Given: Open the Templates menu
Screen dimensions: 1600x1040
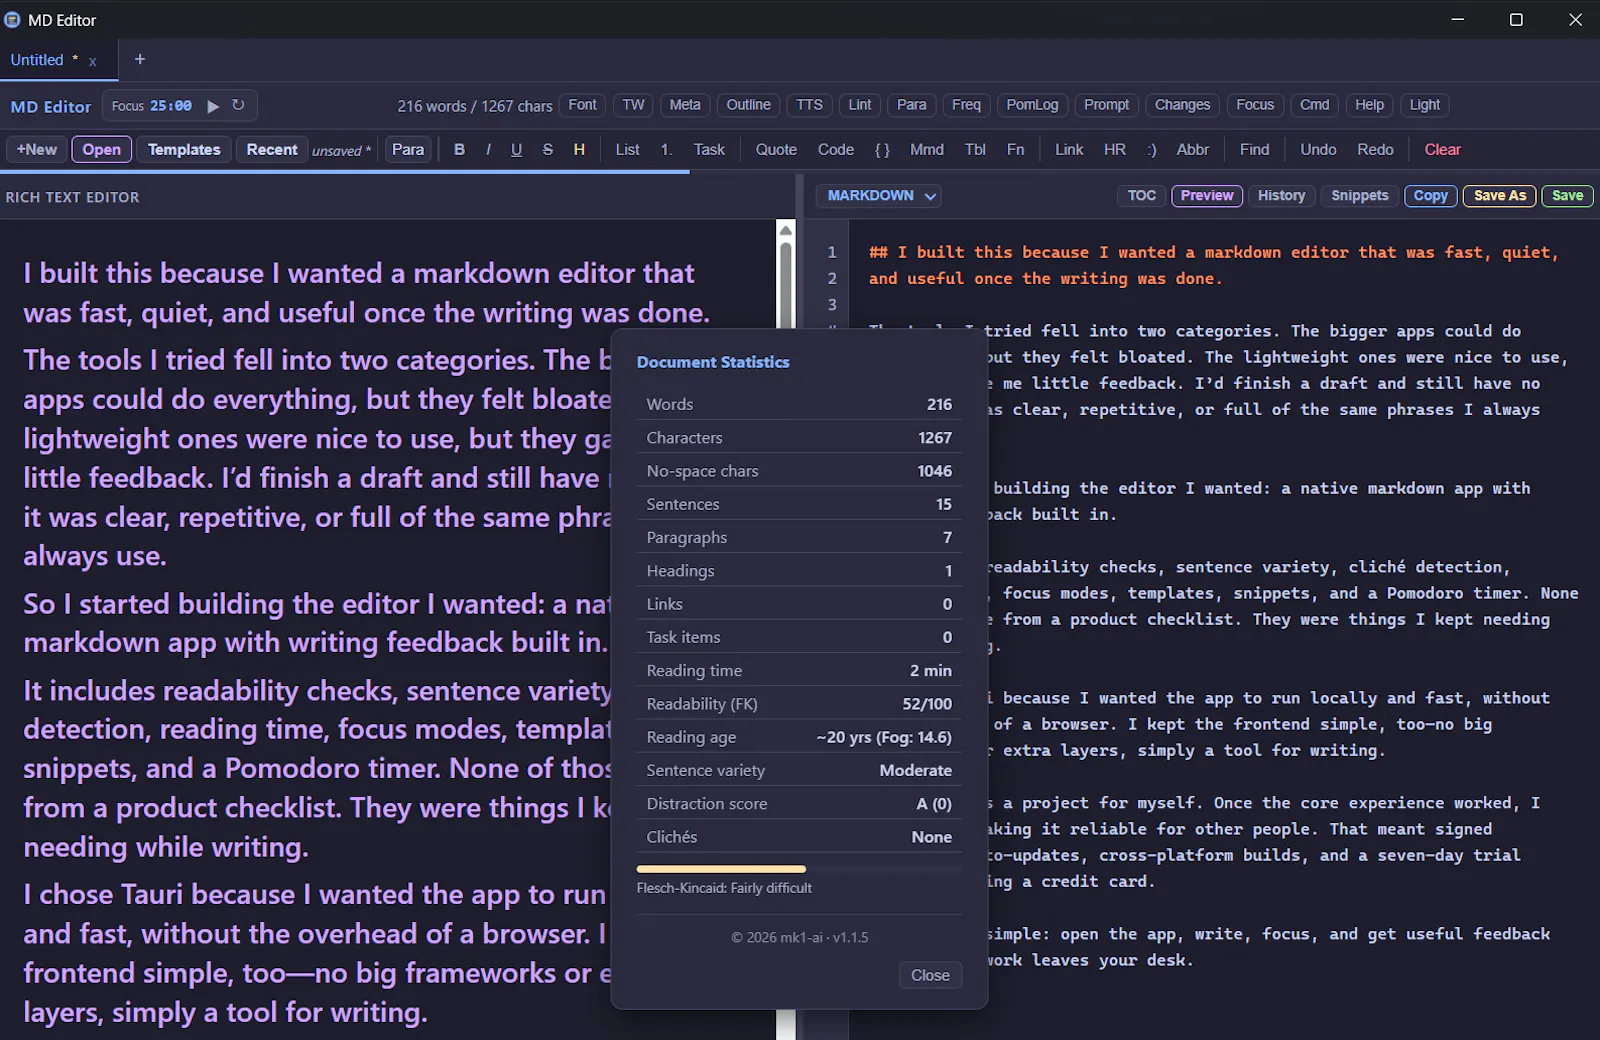Looking at the screenshot, I should click(x=184, y=149).
